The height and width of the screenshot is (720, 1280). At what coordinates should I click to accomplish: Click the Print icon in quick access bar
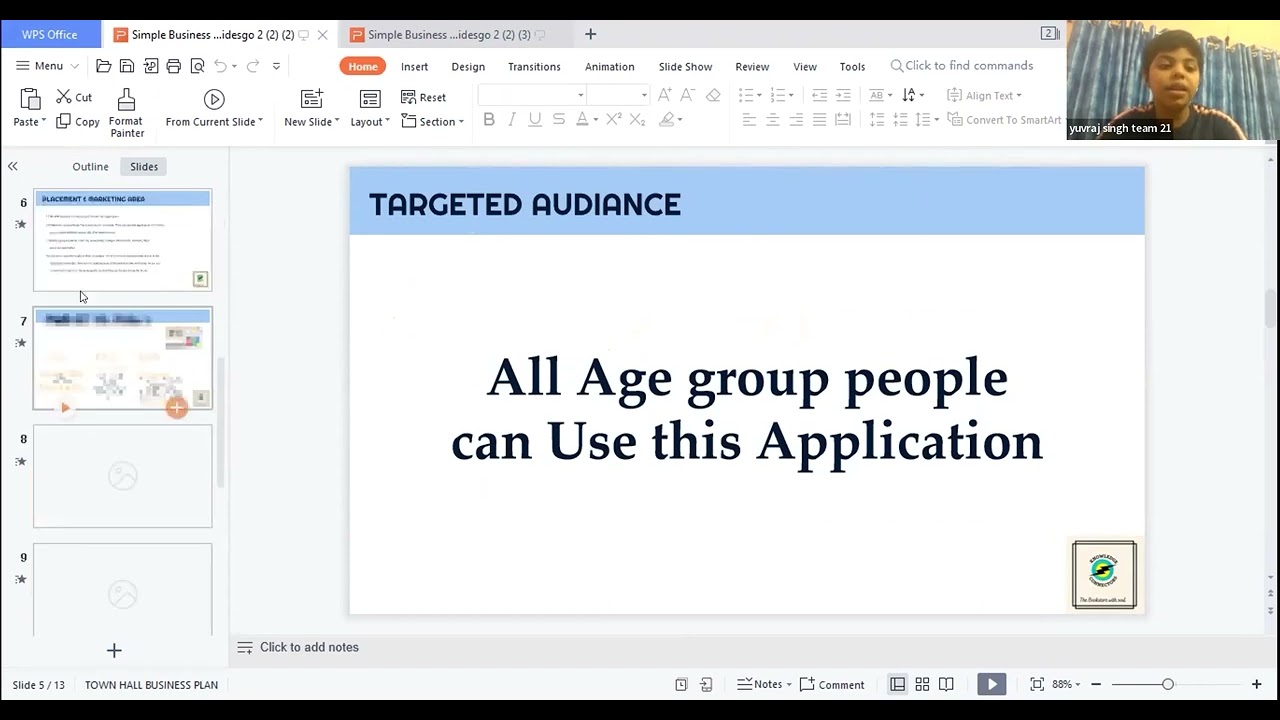174,66
